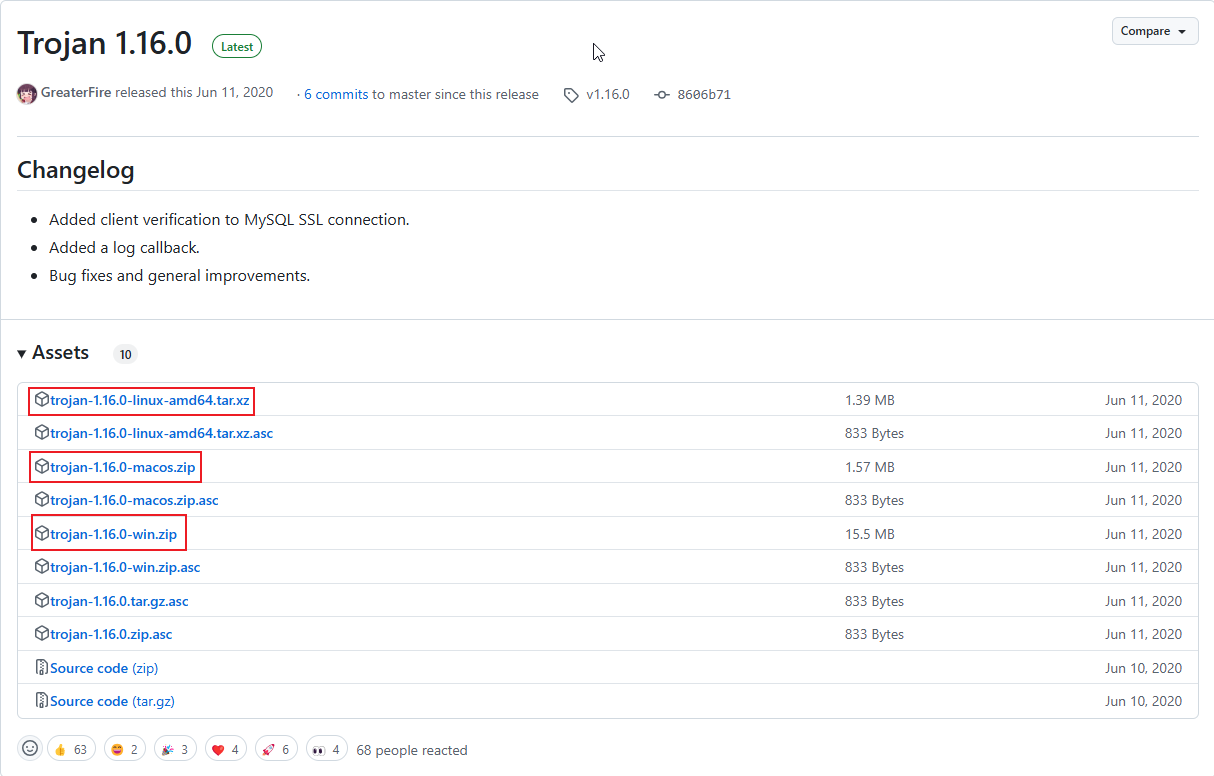This screenshot has width=1214, height=776.
Task: Toggle the heart reaction with 4
Action: [x=227, y=749]
